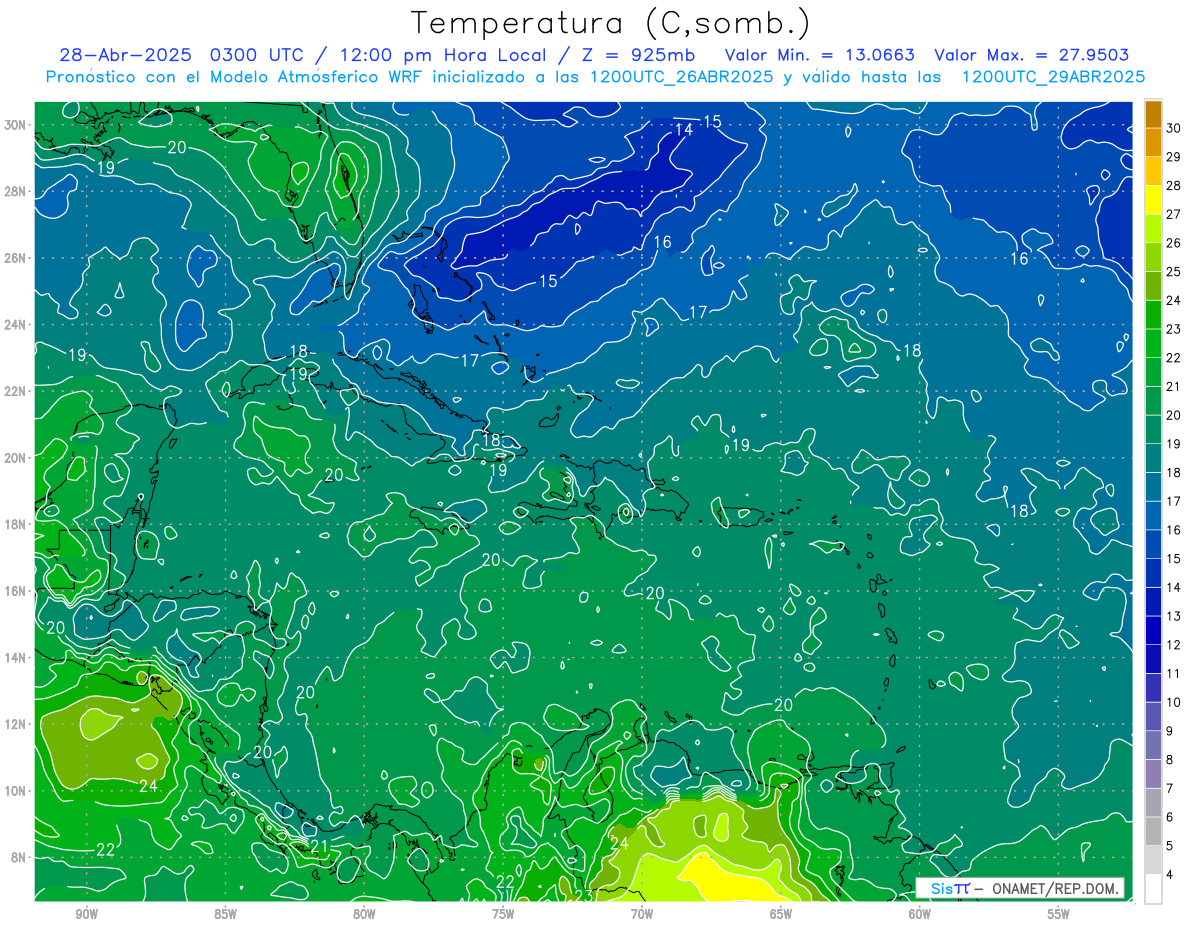Click colorbar scale label "27"
The image size is (1200, 927).
coord(1174,214)
